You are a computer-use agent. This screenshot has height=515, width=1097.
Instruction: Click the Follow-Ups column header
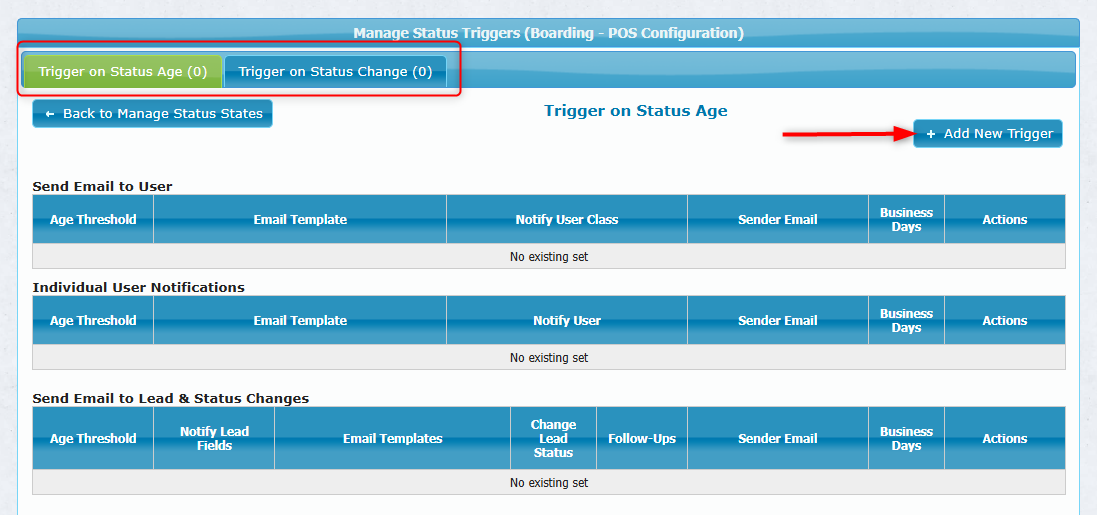click(x=641, y=439)
